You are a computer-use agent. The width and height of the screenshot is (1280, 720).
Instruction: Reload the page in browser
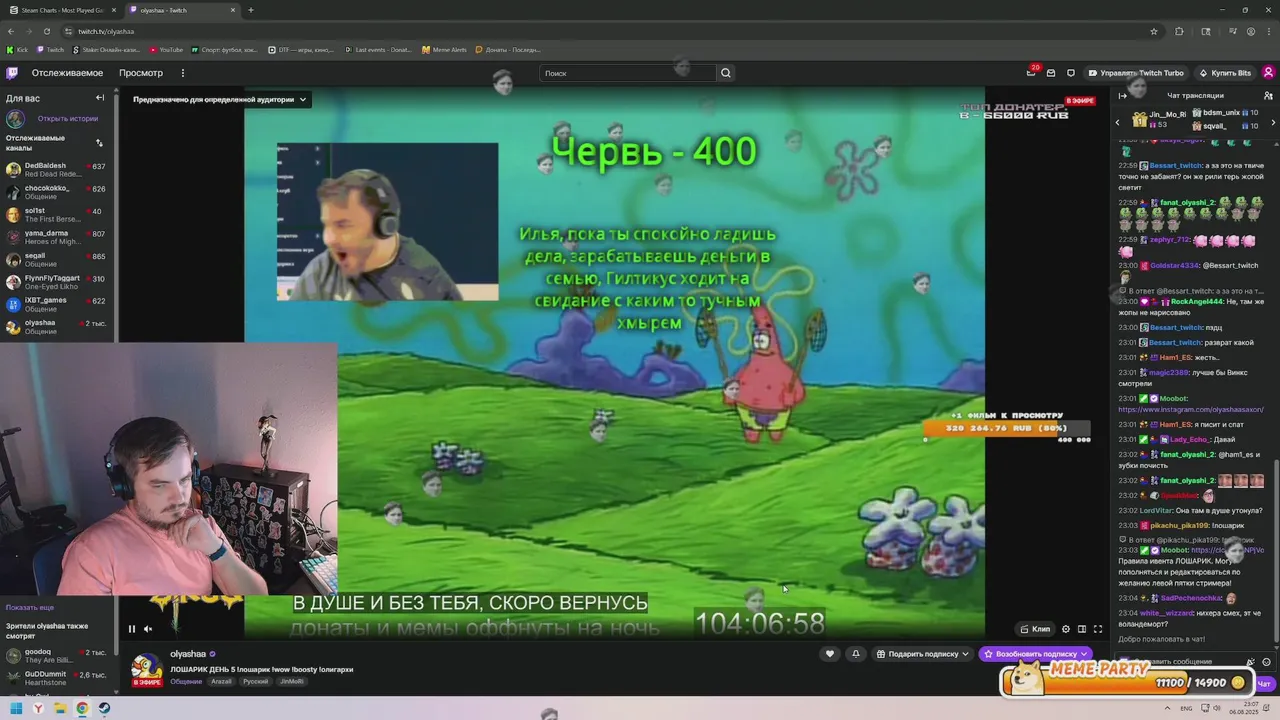[x=47, y=31]
